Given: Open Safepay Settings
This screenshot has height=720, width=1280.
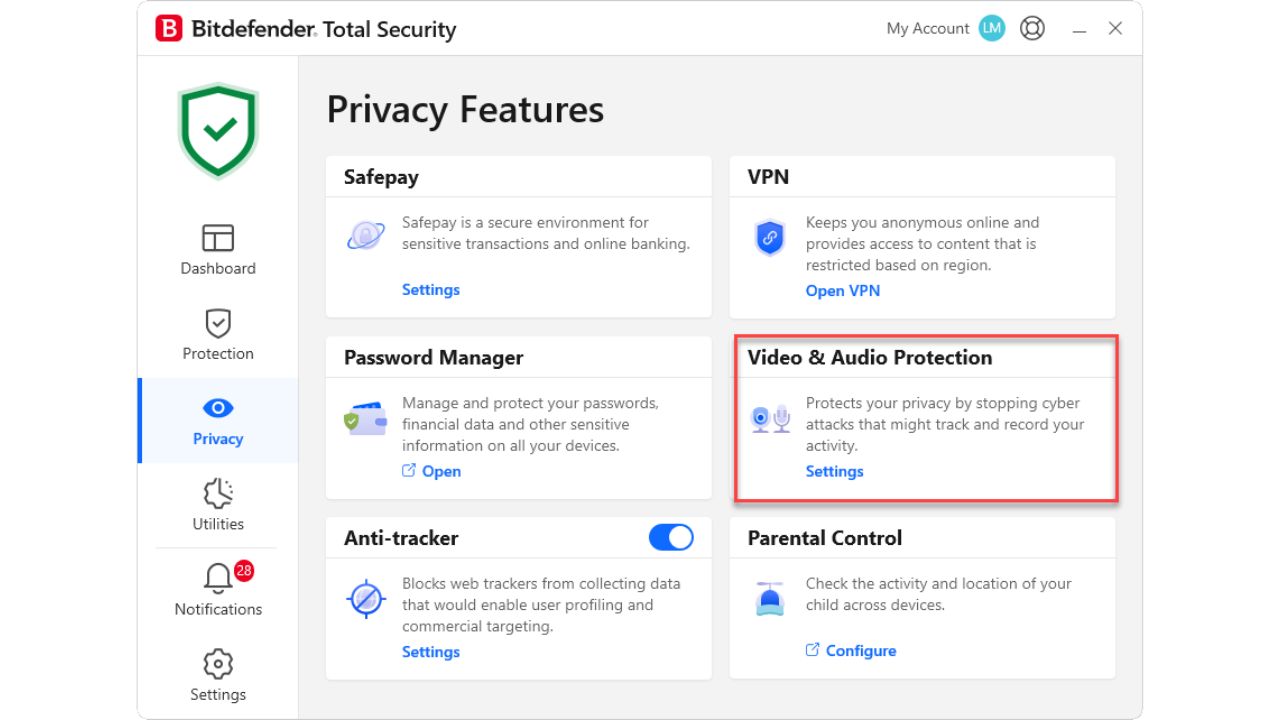Looking at the screenshot, I should (x=430, y=289).
